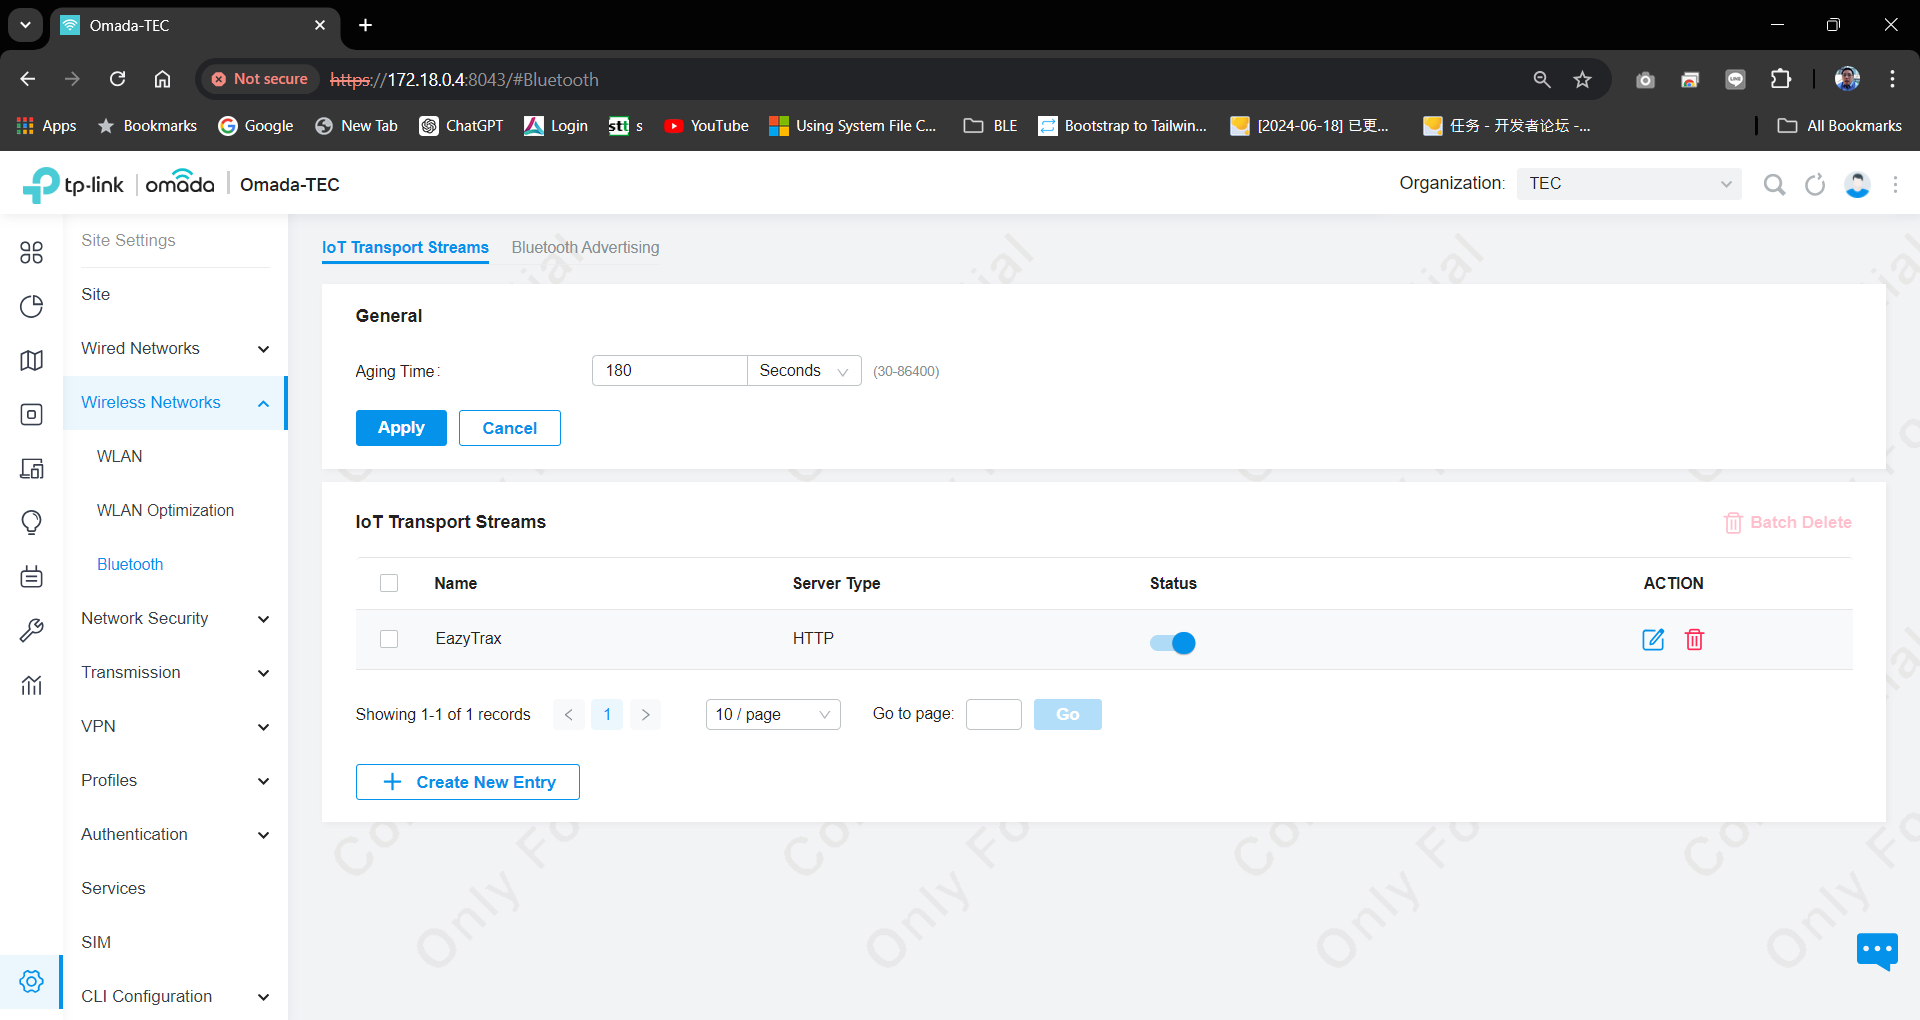Focus the Aging Time input field

pos(669,370)
